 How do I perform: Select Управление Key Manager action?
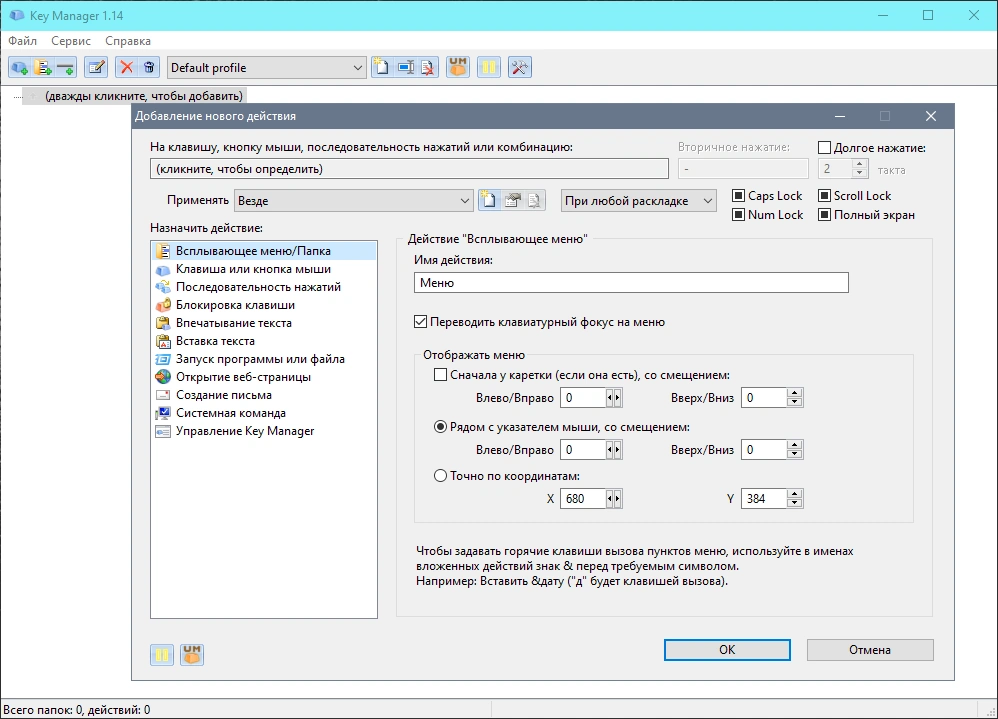(x=264, y=431)
